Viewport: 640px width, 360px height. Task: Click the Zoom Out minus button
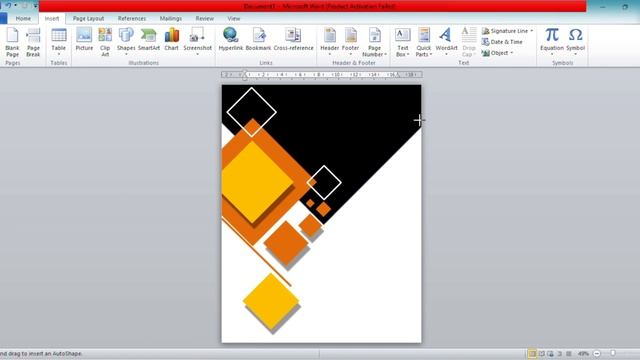597,353
